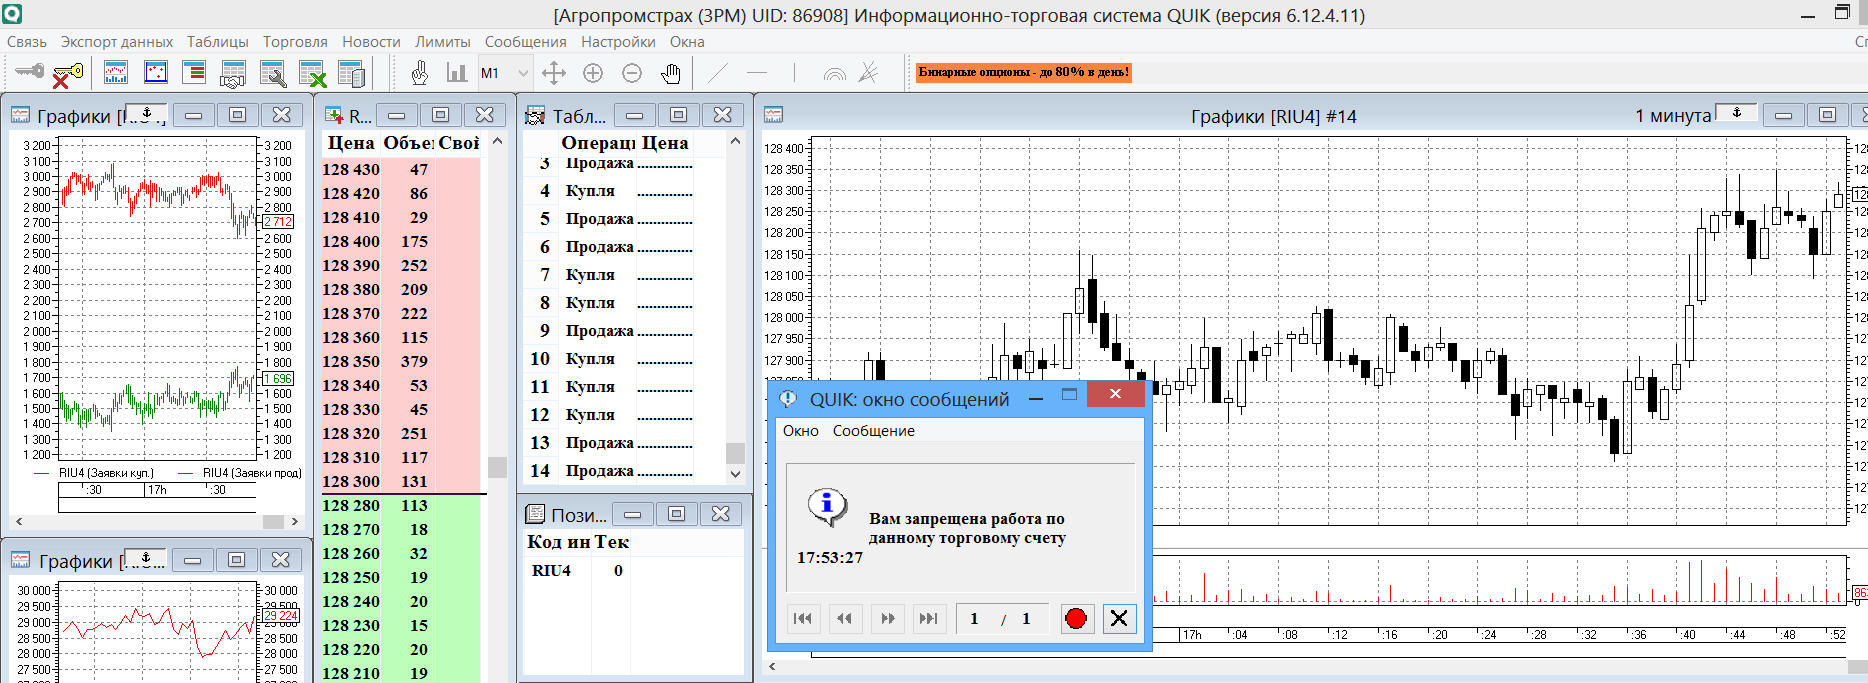Click the zoom in plus icon
Viewport: 1868px width, 683px height.
(x=593, y=73)
